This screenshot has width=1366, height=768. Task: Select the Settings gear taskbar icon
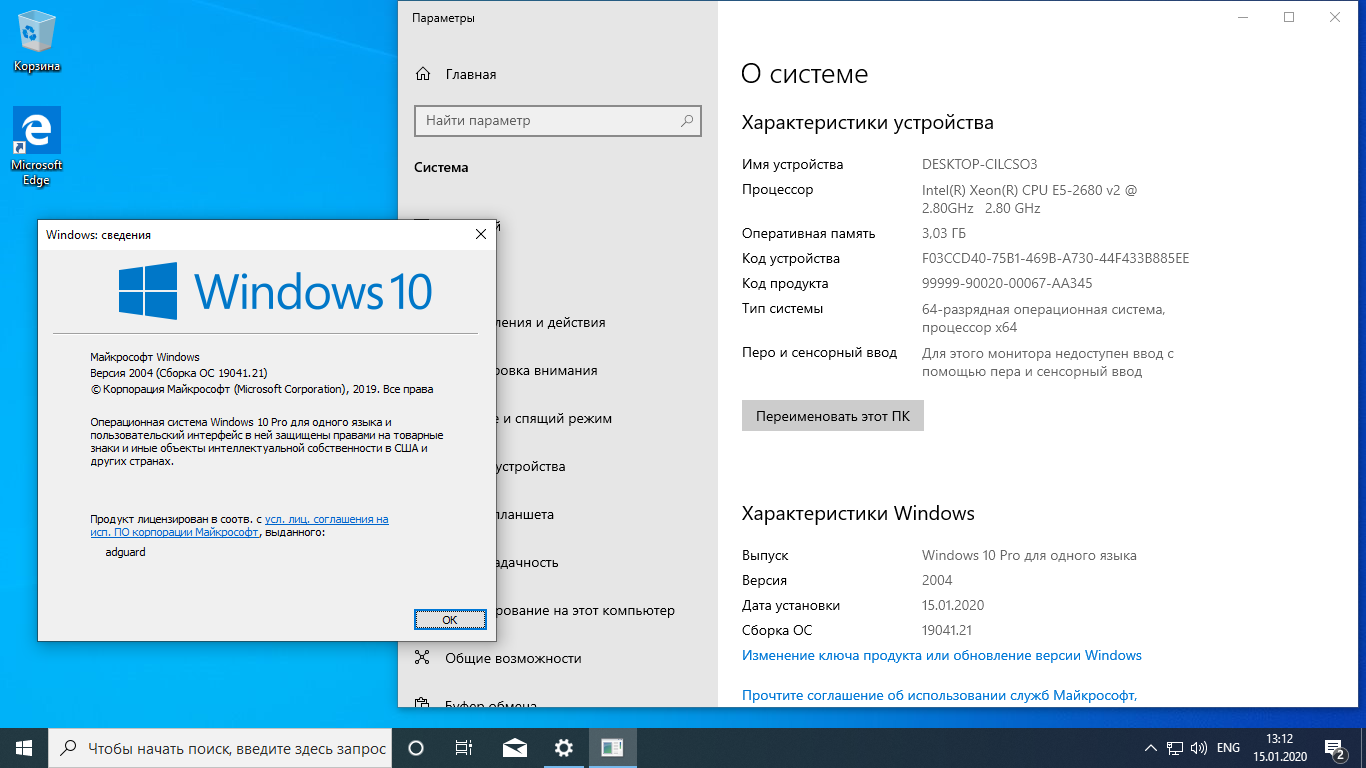(x=564, y=748)
